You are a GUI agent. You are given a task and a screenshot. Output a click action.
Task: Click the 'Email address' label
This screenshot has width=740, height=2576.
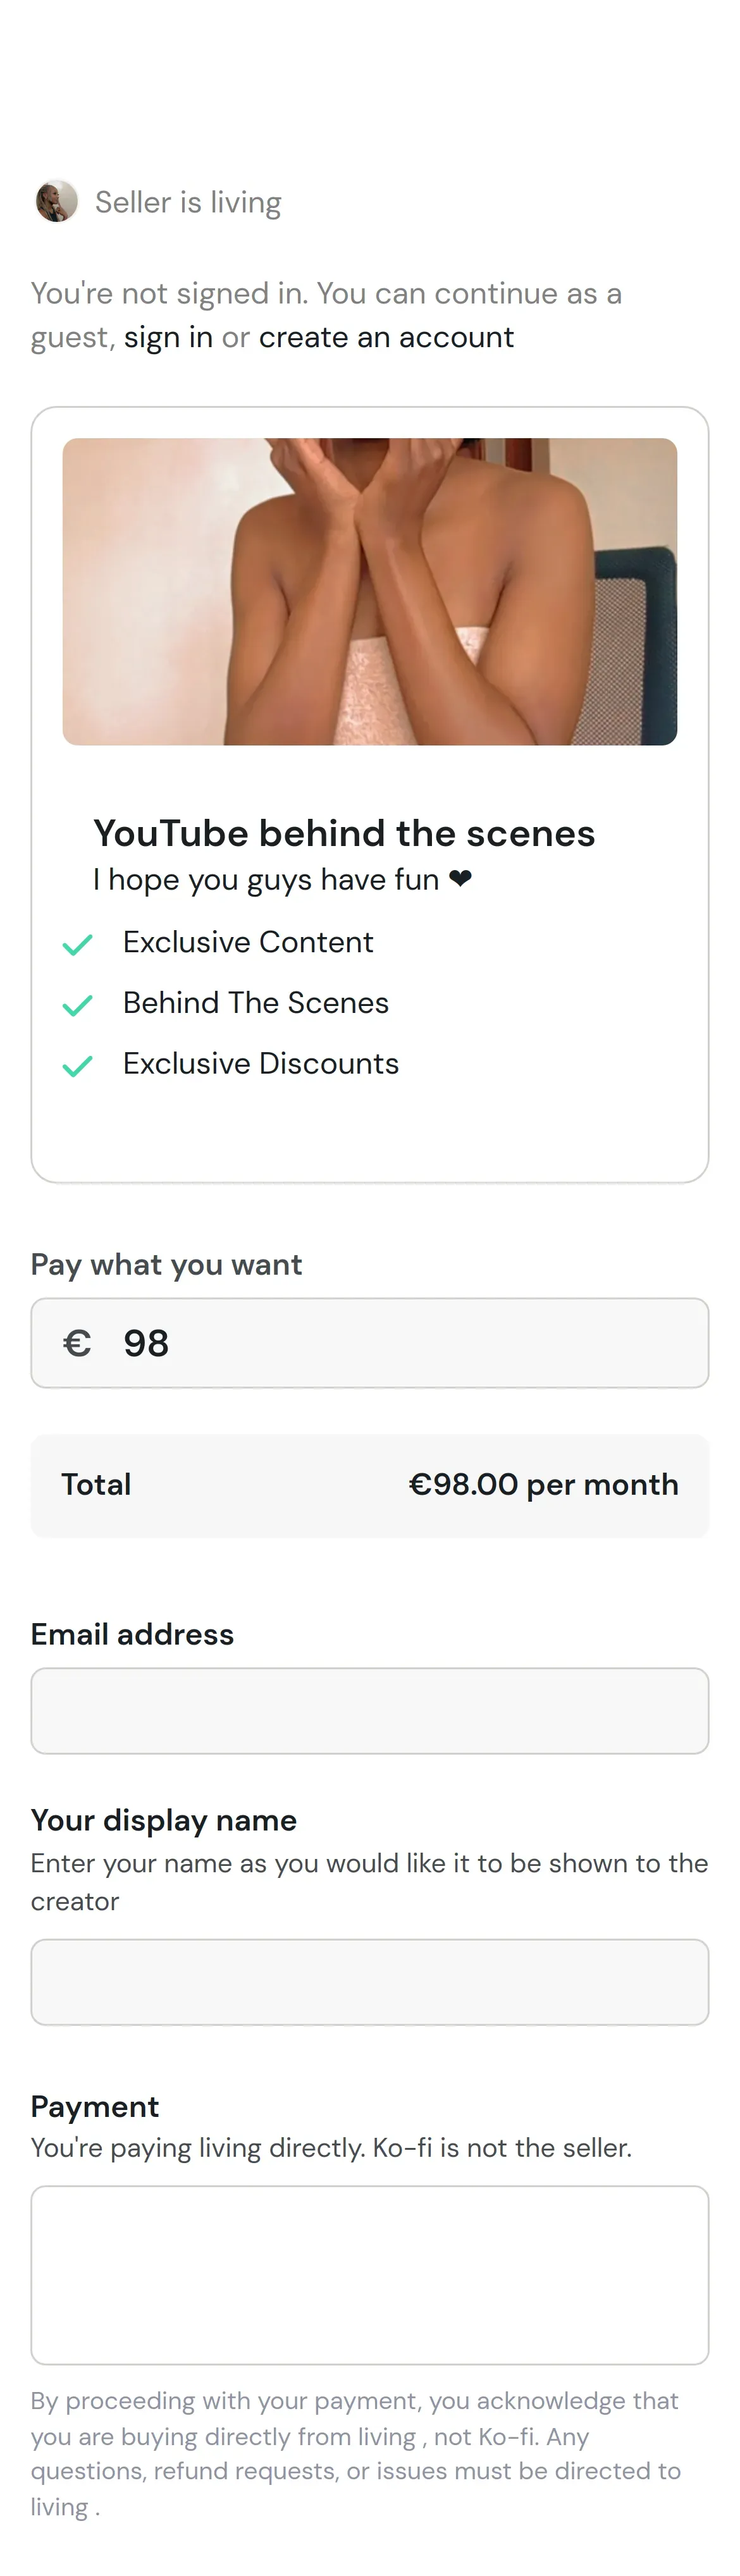click(132, 1634)
